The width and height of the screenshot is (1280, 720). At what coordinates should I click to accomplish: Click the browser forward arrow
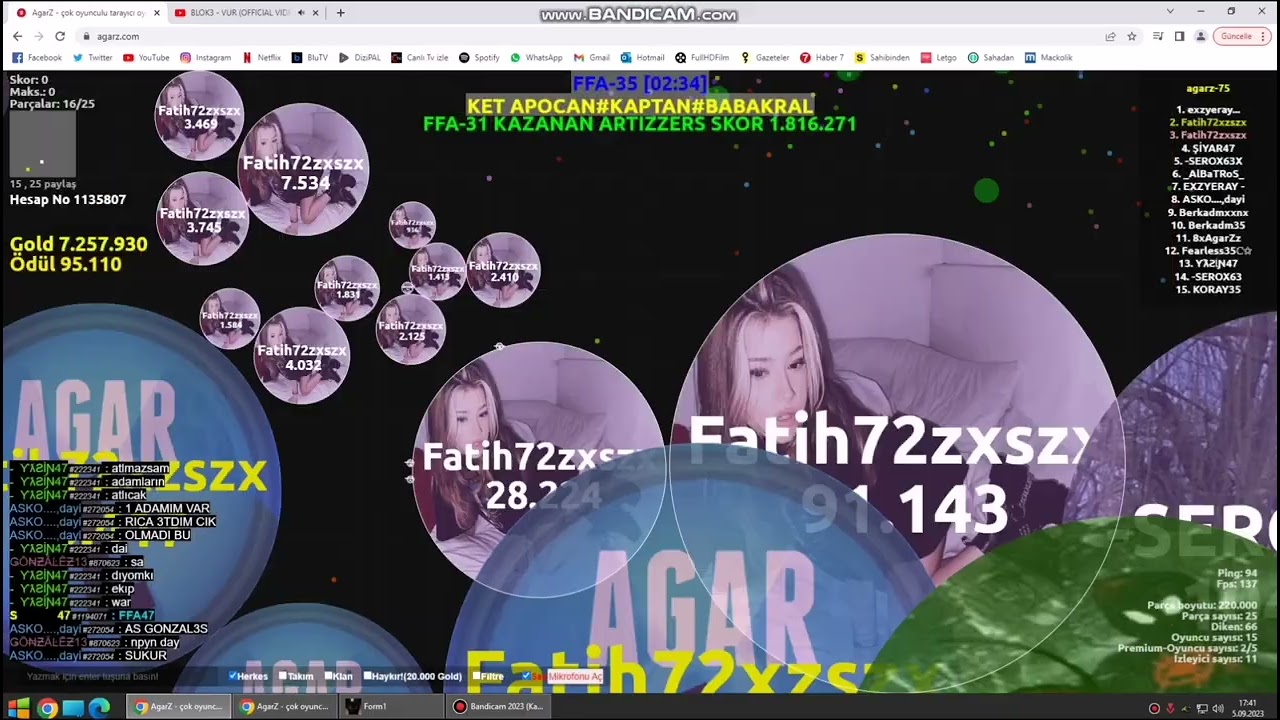[38, 36]
